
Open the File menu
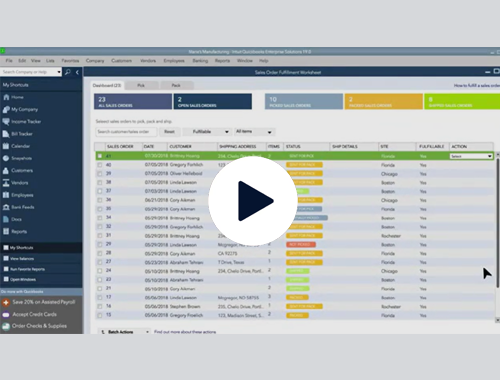[x=9, y=61]
